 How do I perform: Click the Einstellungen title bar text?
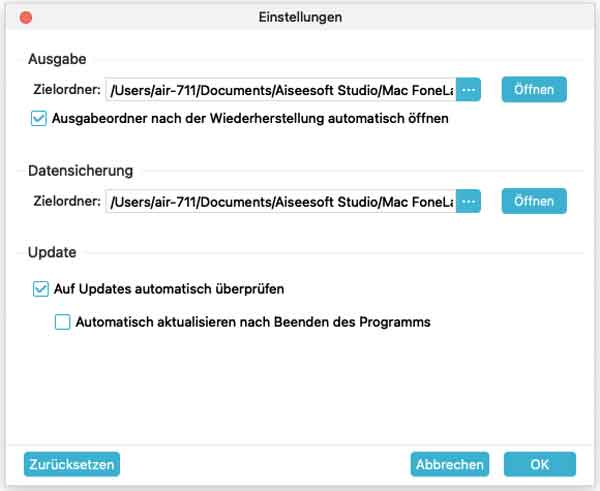pos(300,17)
